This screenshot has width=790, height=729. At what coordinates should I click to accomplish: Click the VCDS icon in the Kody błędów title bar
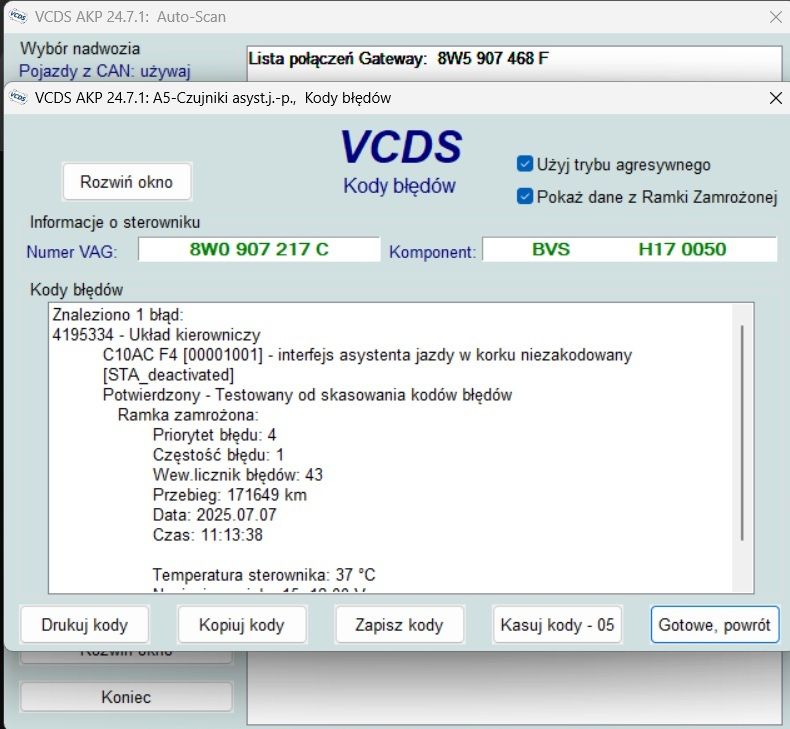(18, 97)
